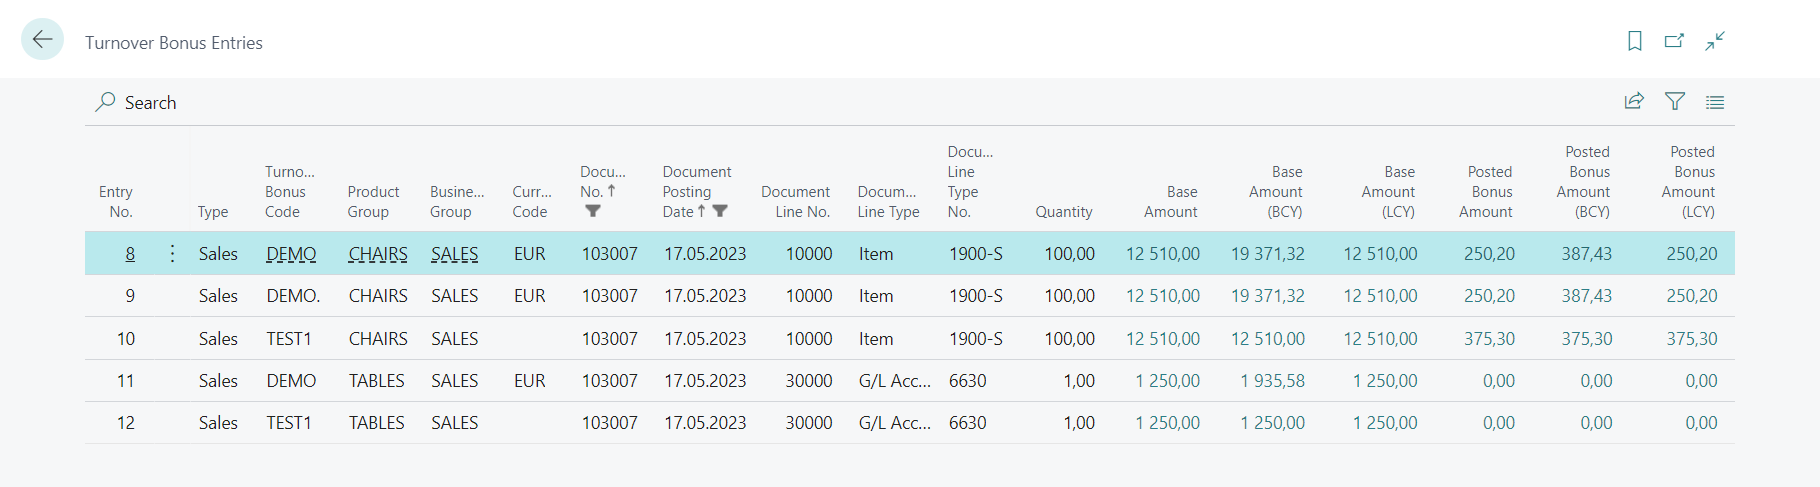
Task: Click the Product Group column header
Action: tap(373, 202)
